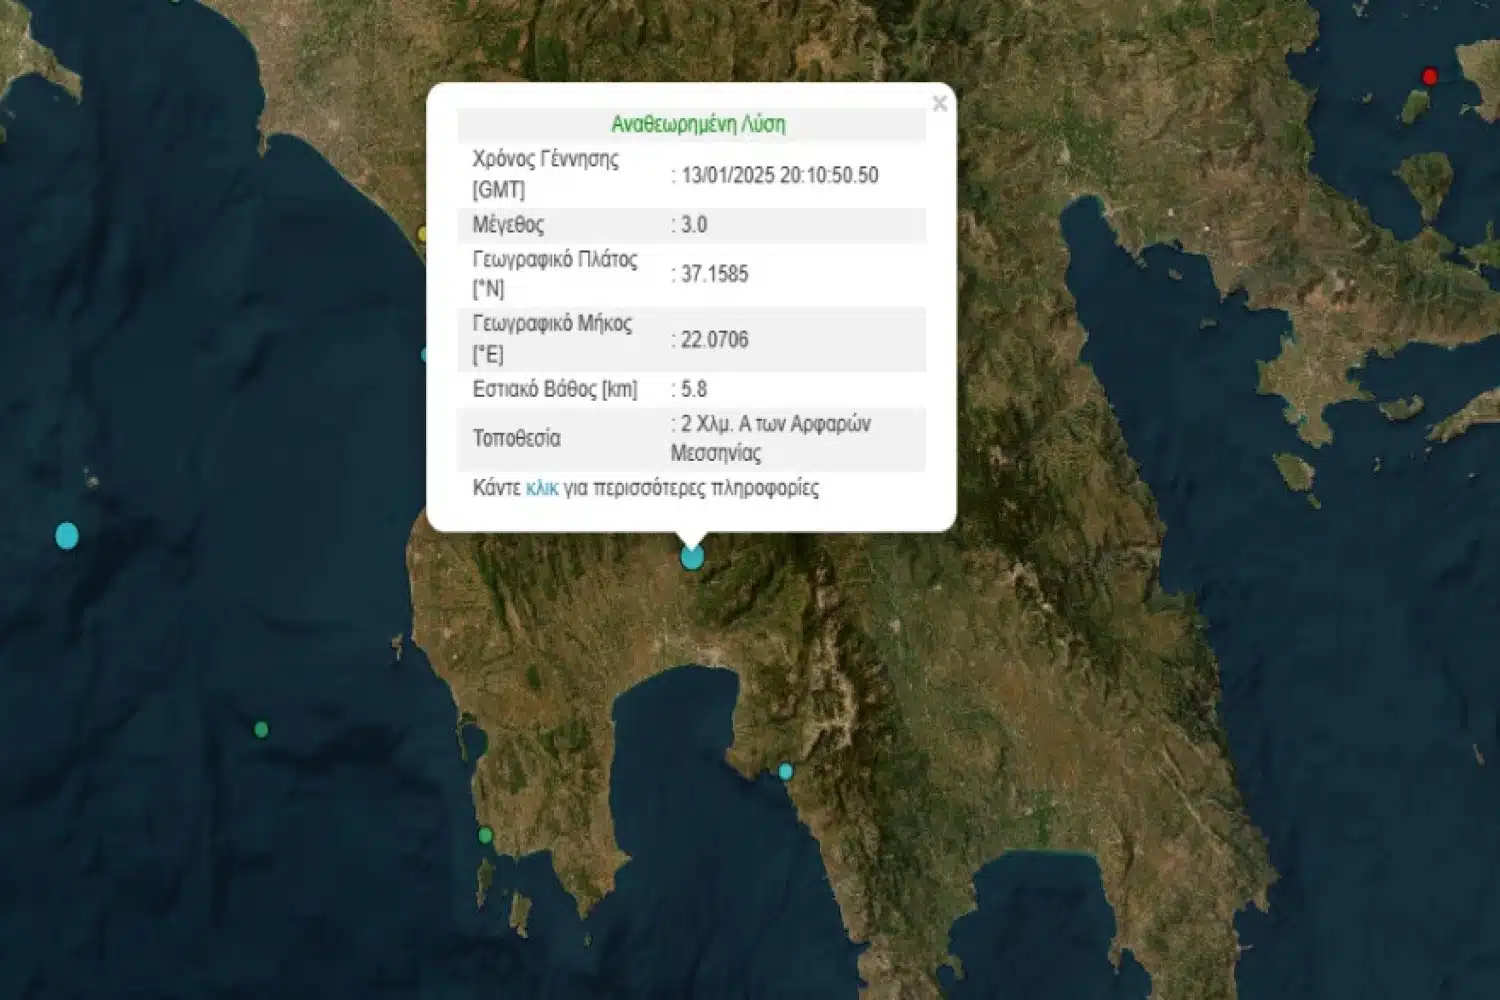
Task: Click the 'Τοποθεσία' label in the popup
Action: 516,438
